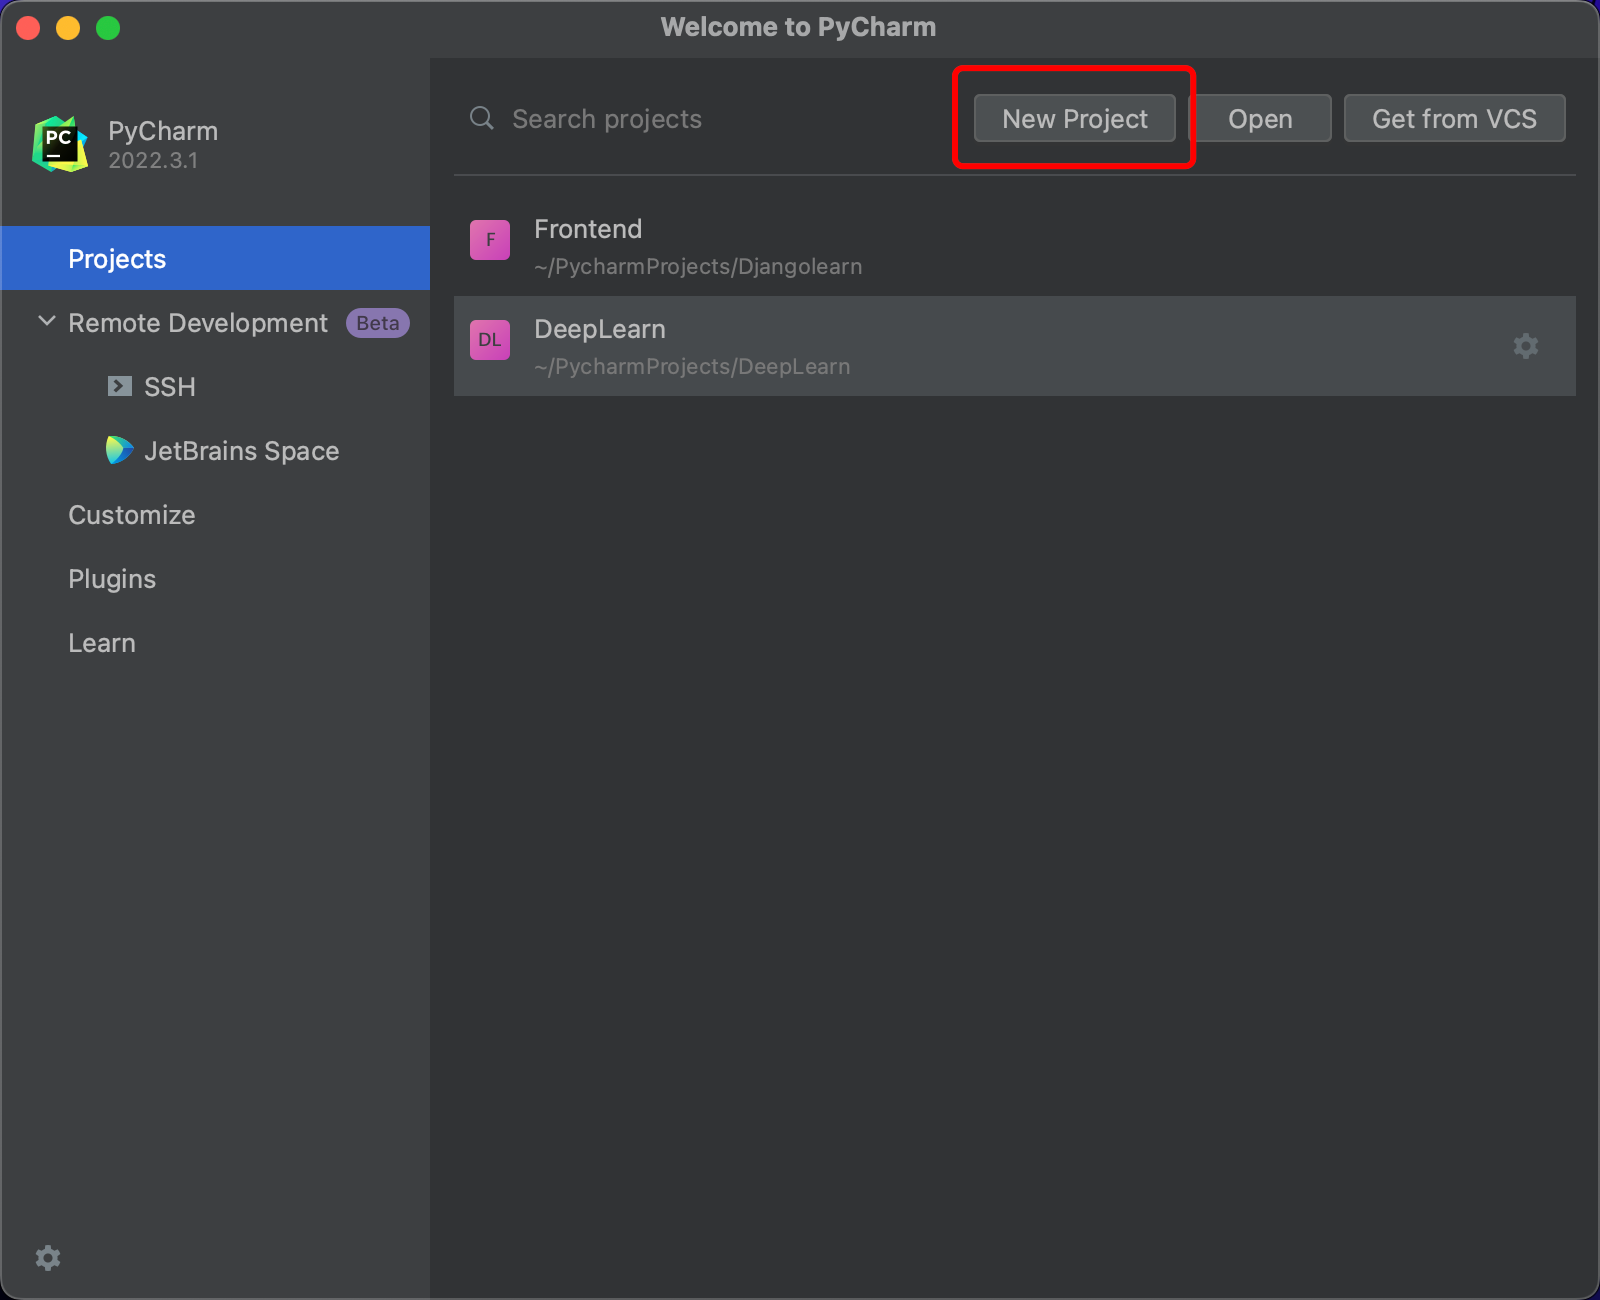Click the New Project button
1600x1300 pixels.
(1075, 118)
